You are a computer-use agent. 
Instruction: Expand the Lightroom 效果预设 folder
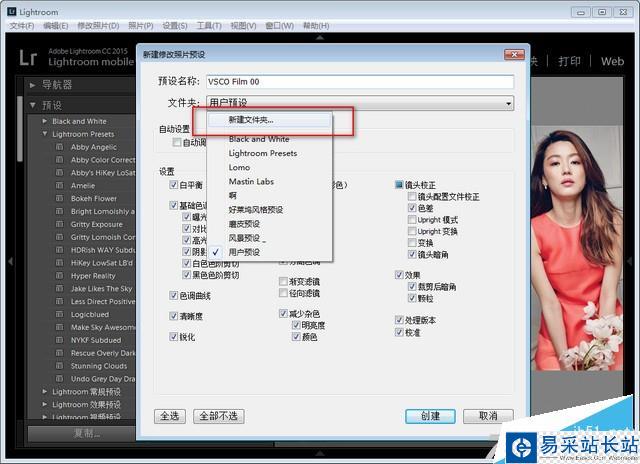(44, 404)
